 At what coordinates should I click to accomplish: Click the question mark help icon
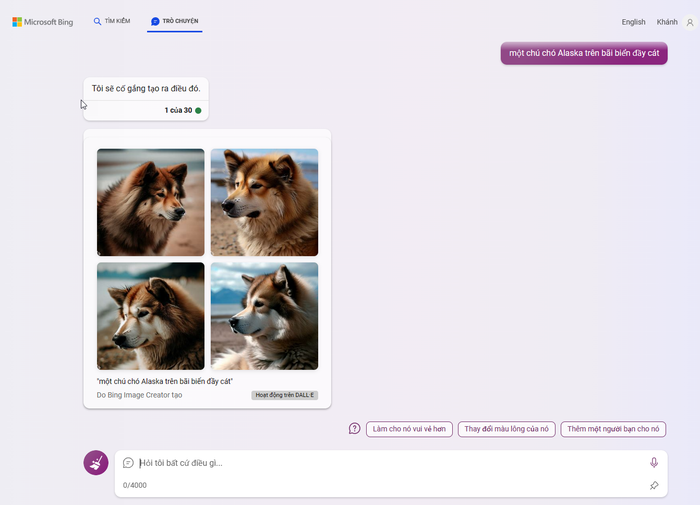pos(354,429)
